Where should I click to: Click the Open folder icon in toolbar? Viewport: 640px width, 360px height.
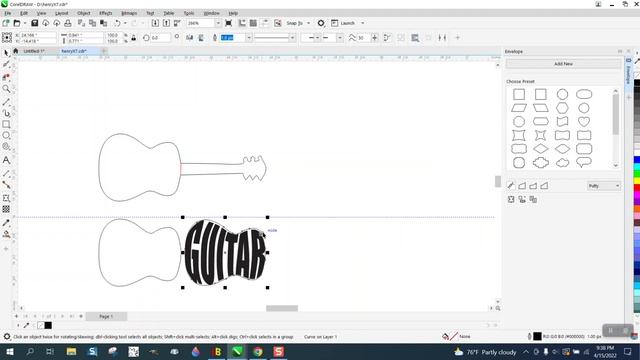[17, 23]
